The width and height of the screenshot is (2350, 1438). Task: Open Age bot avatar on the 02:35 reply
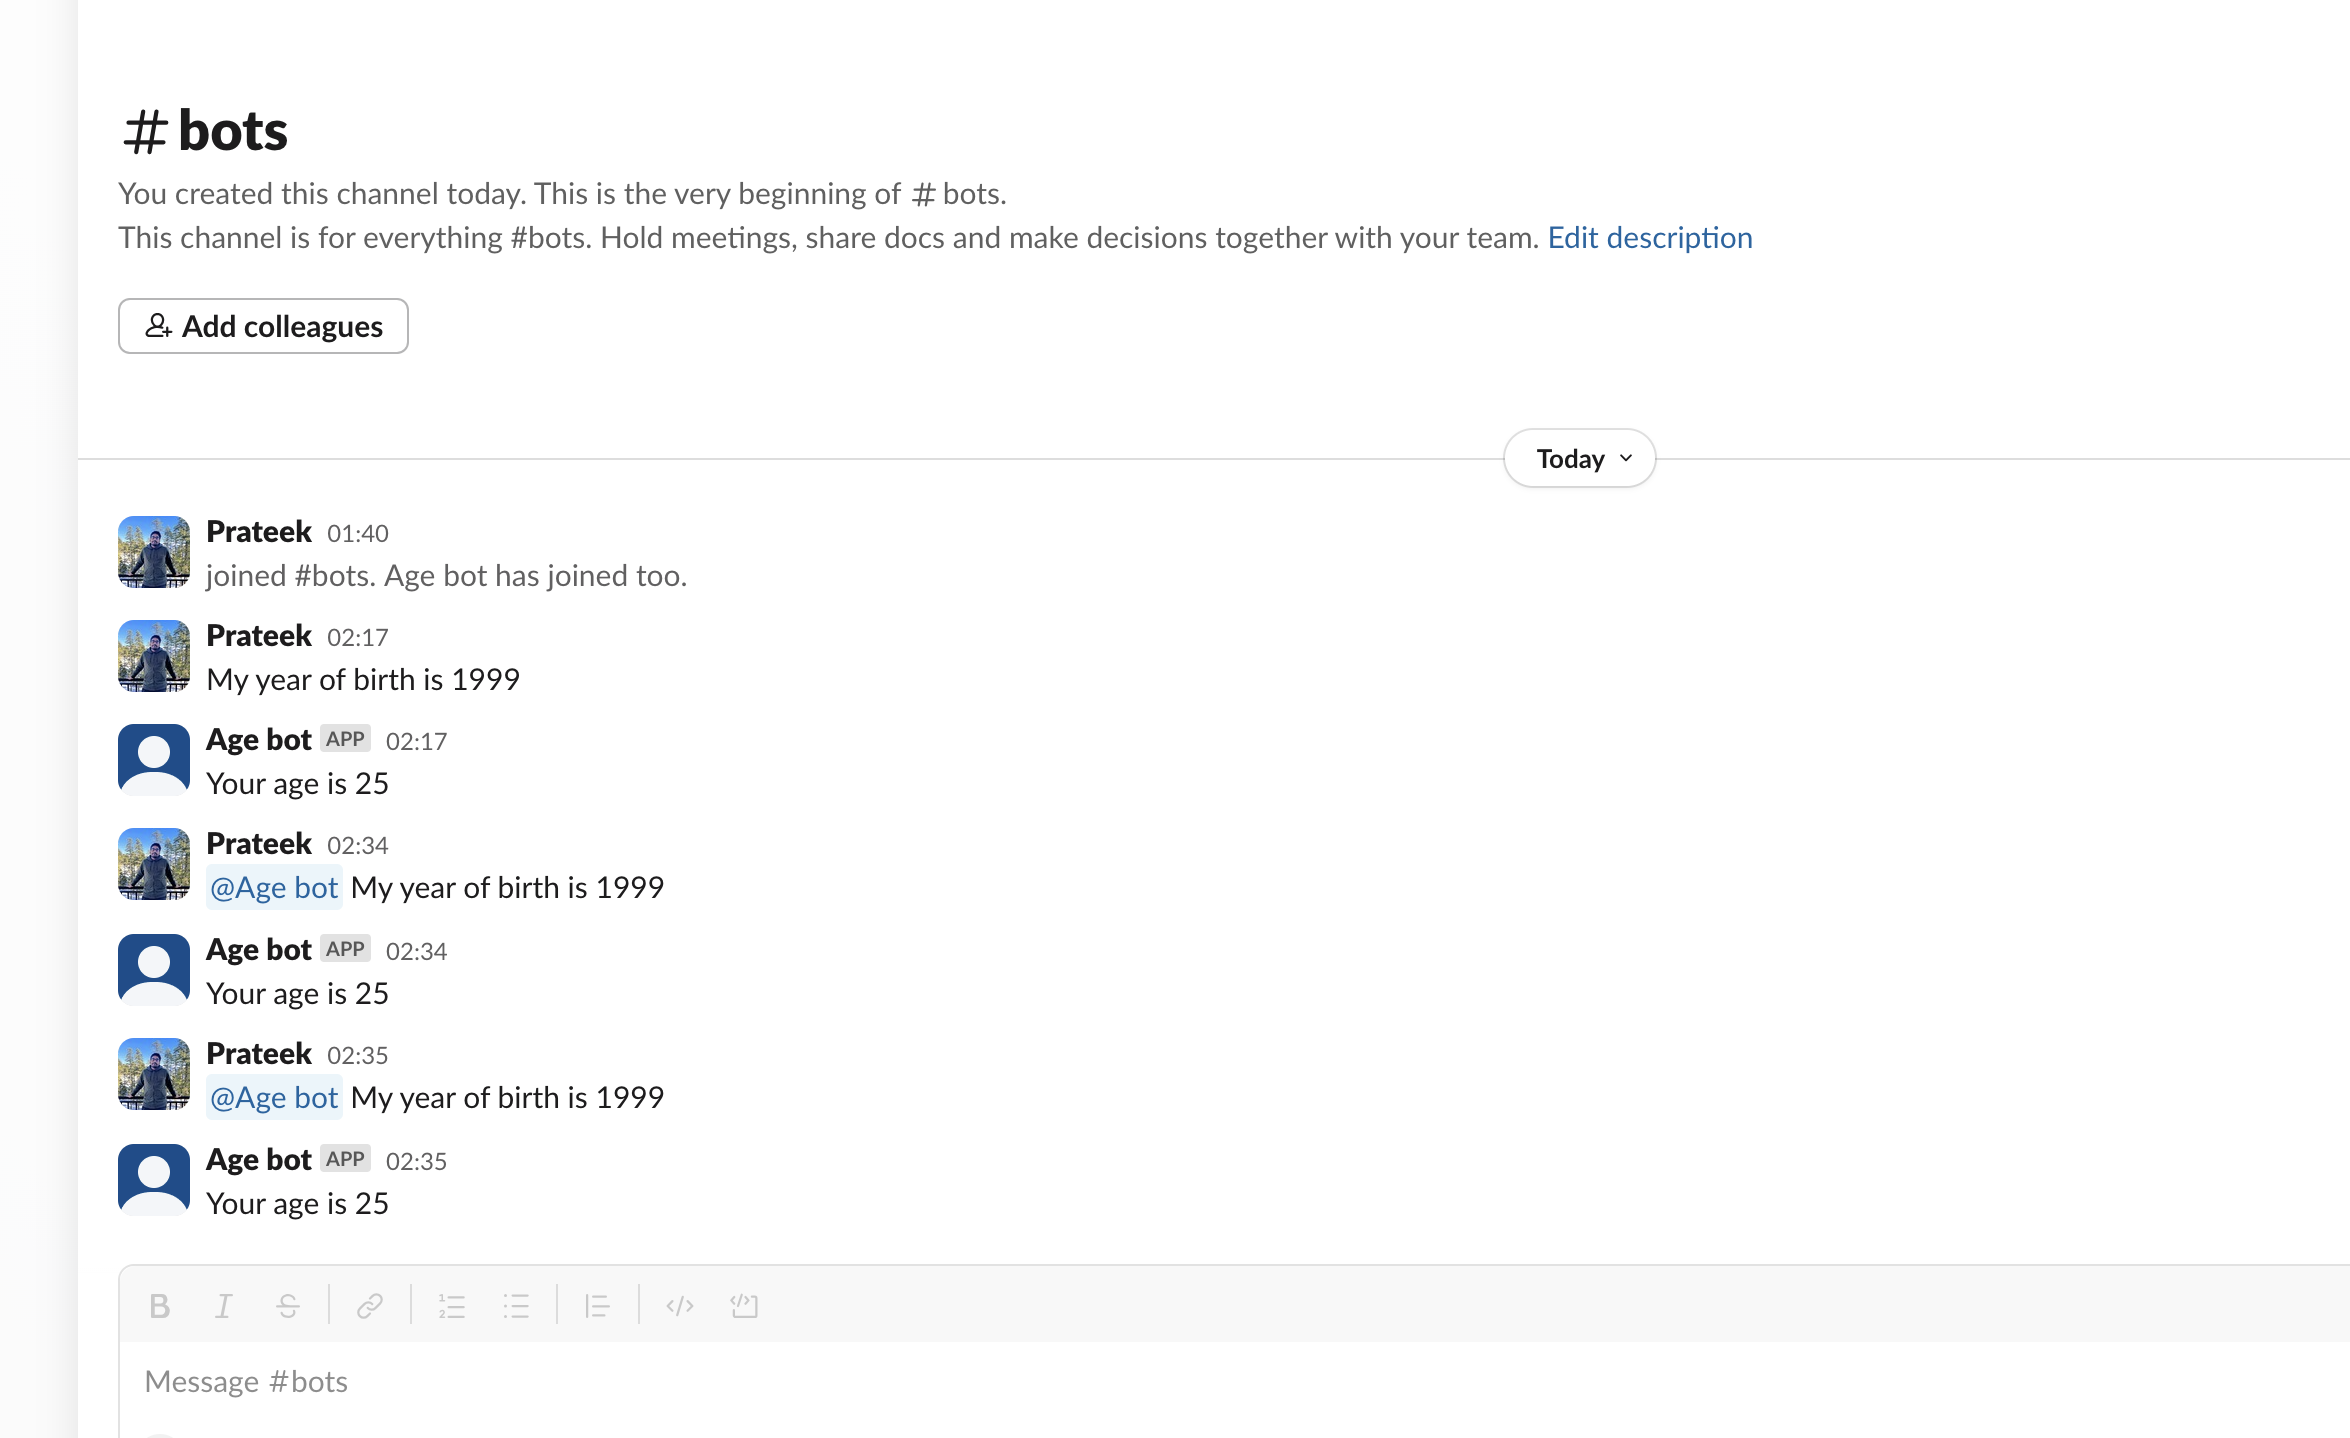[x=154, y=1180]
